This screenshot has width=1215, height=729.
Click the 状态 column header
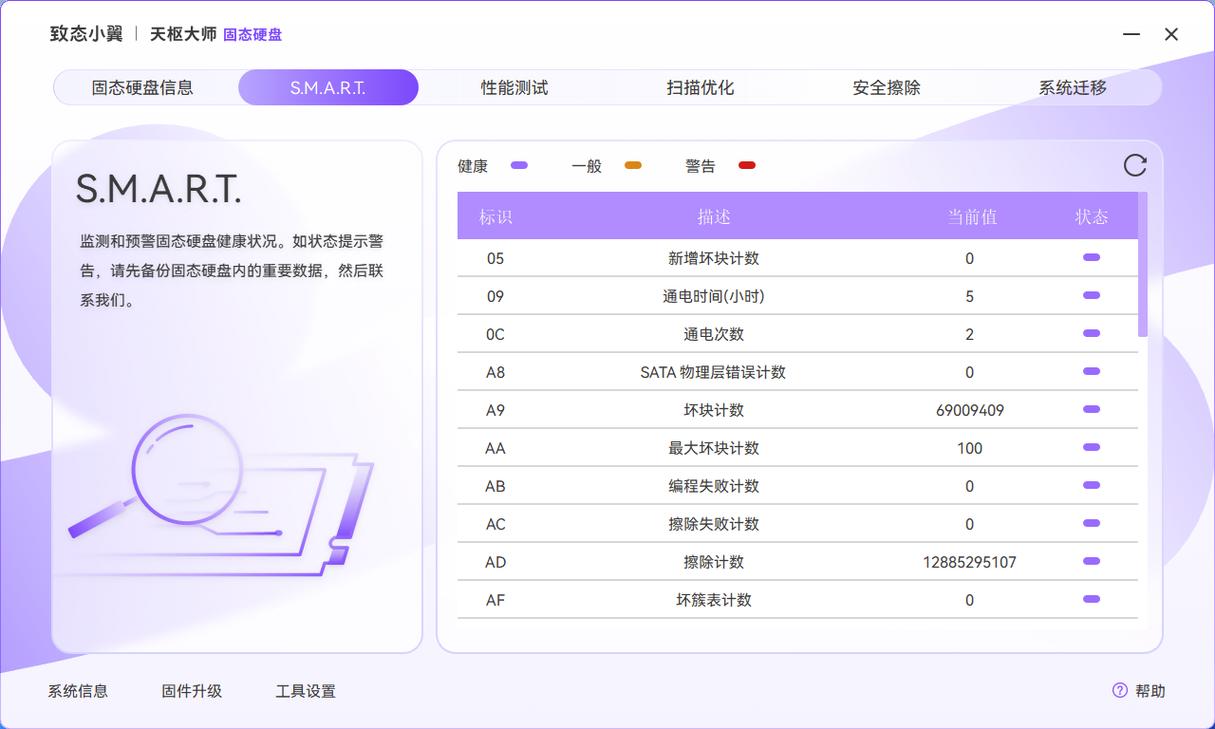pos(1089,216)
